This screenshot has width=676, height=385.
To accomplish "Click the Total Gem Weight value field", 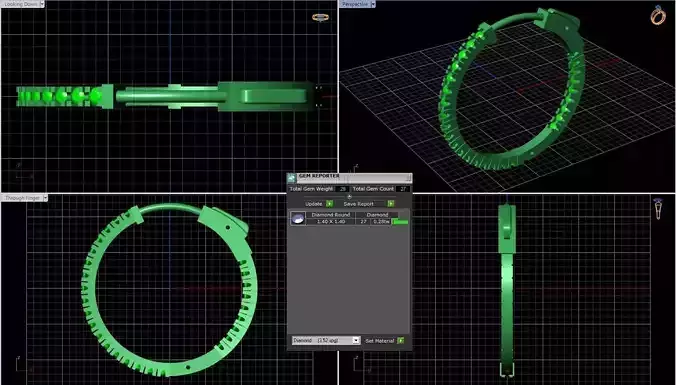I will point(342,189).
